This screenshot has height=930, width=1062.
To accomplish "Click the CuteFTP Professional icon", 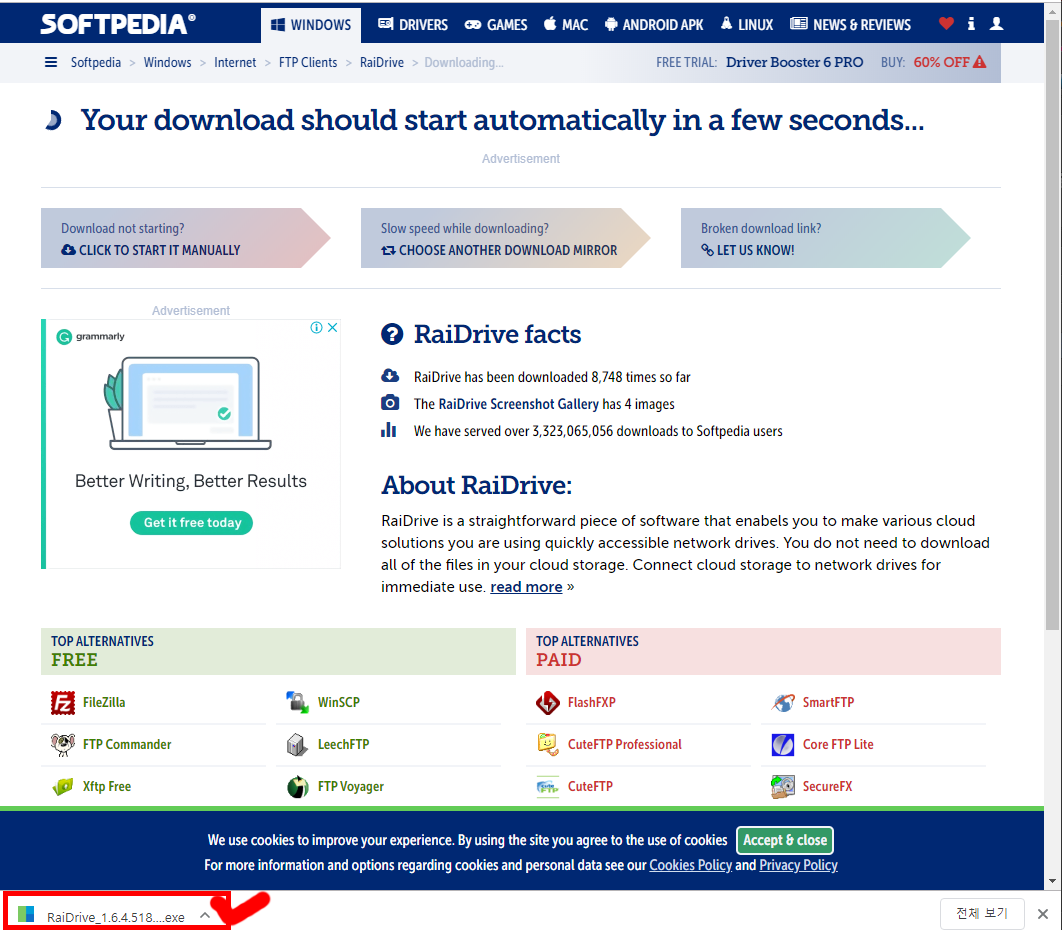I will click(547, 744).
